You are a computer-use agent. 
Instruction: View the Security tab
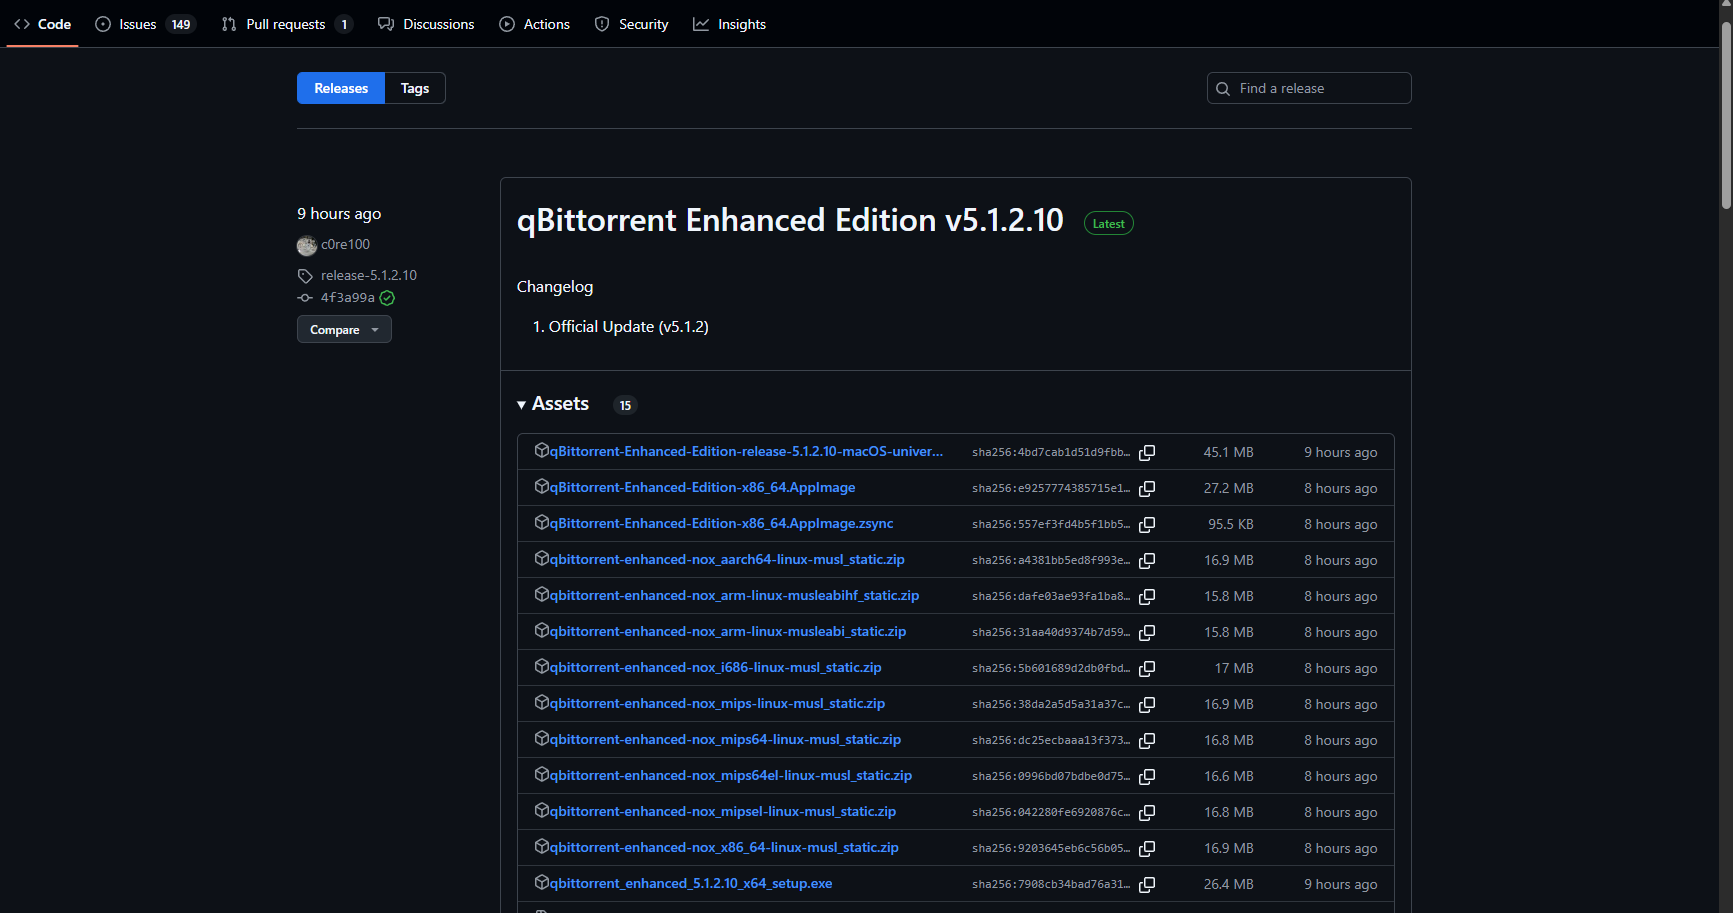tap(631, 24)
